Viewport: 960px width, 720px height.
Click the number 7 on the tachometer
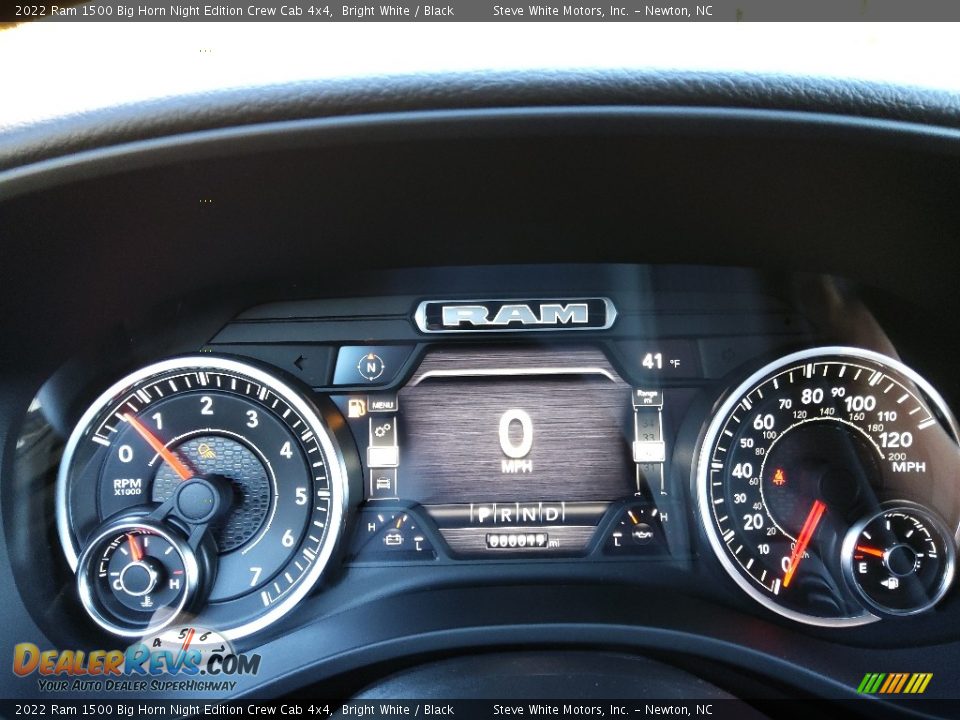(255, 576)
